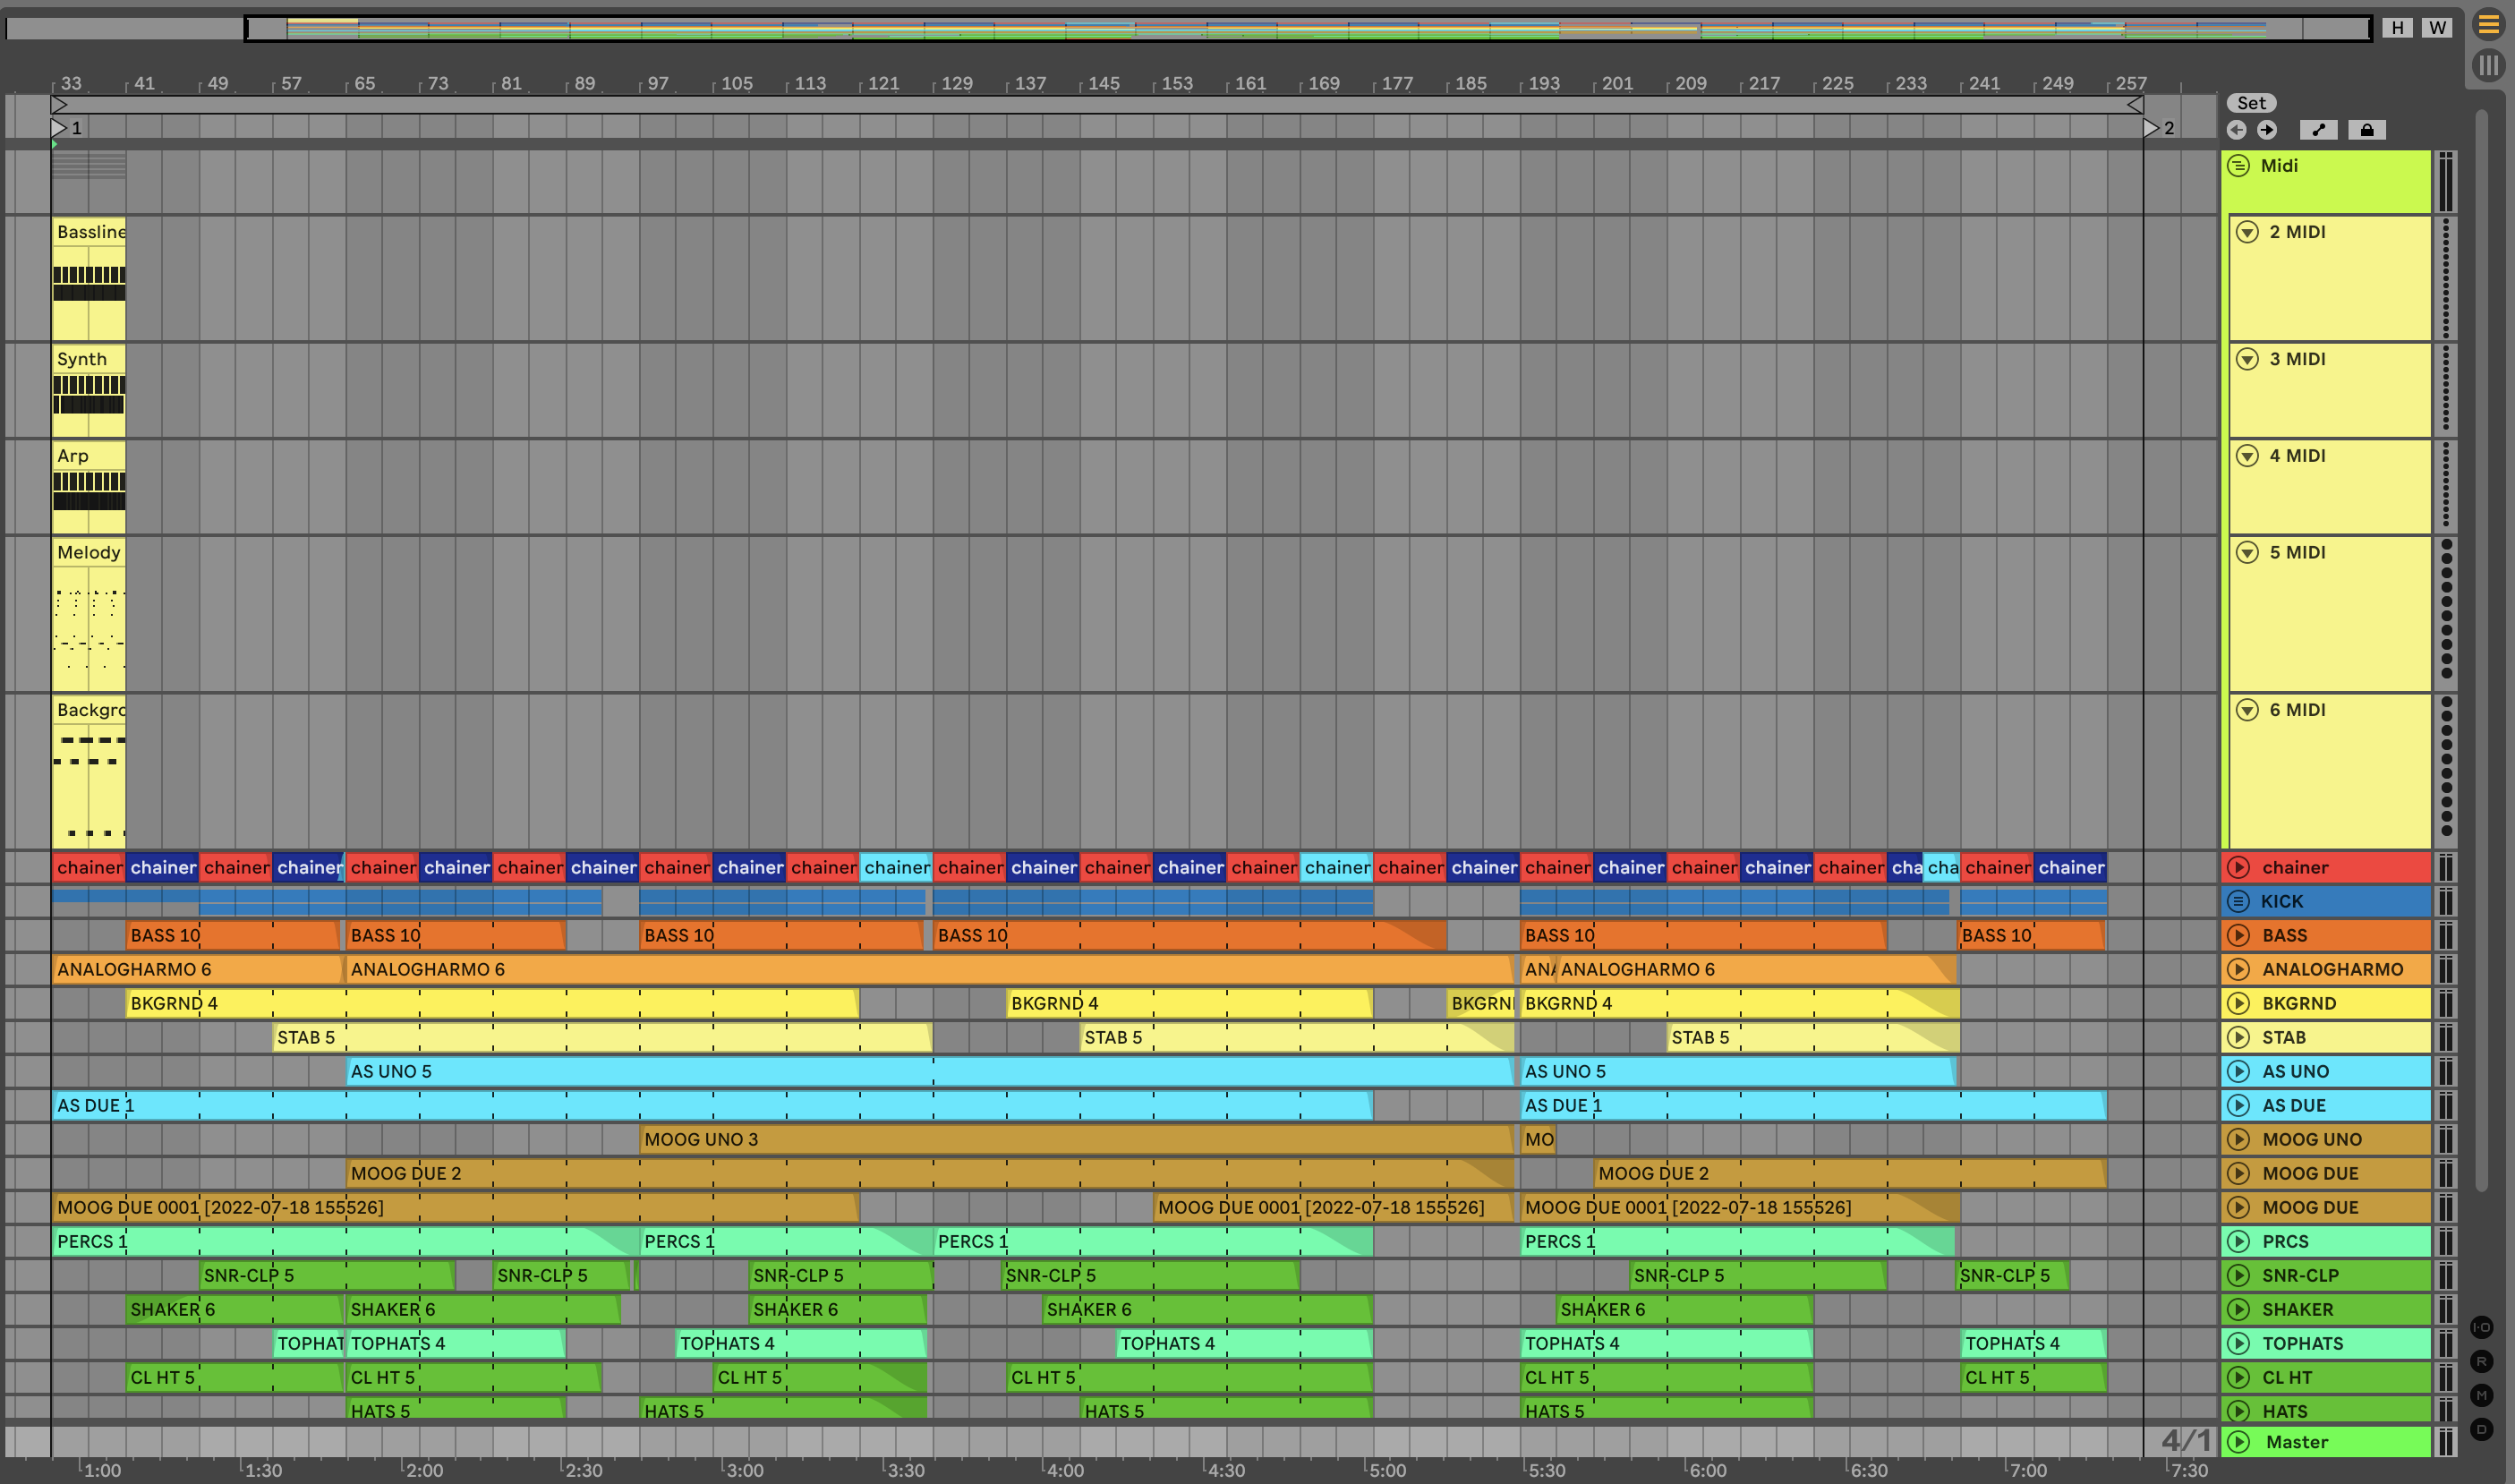2515x1484 pixels.
Task: Select the Melody MIDI clip
Action: coord(89,615)
